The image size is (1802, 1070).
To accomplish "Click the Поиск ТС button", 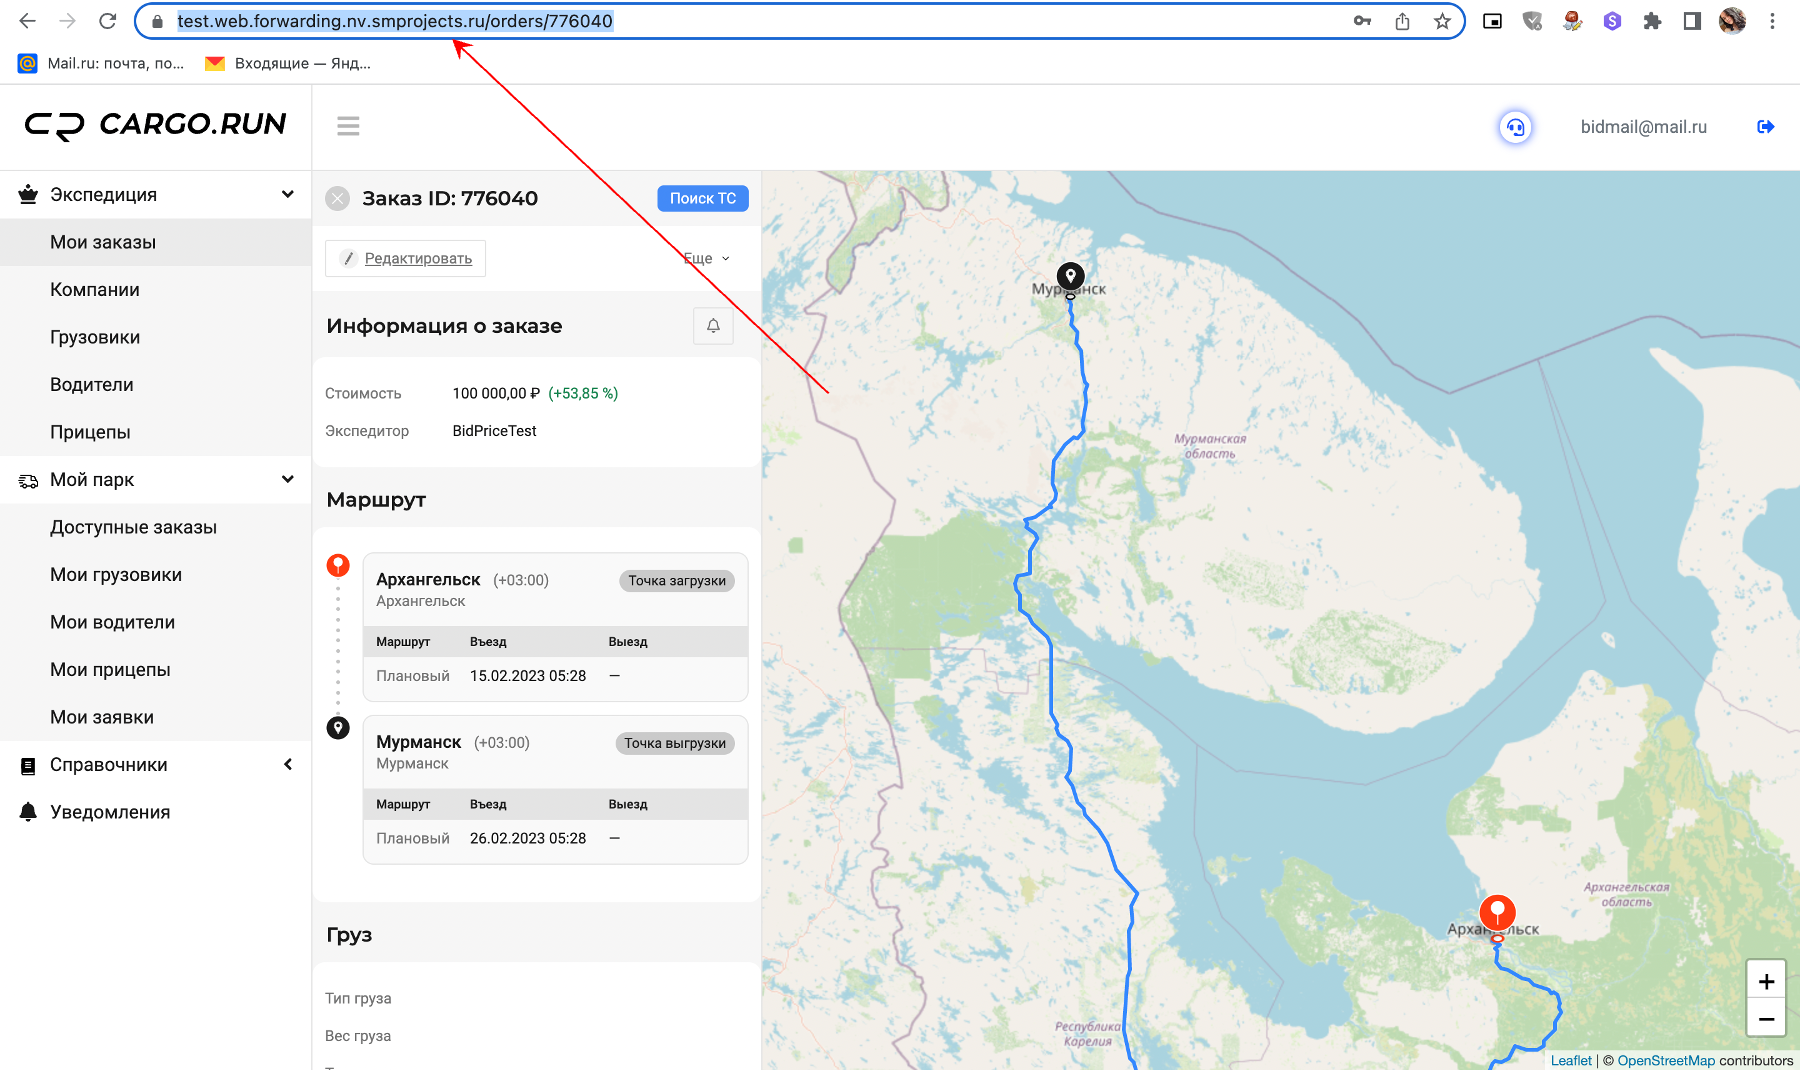I will point(702,198).
